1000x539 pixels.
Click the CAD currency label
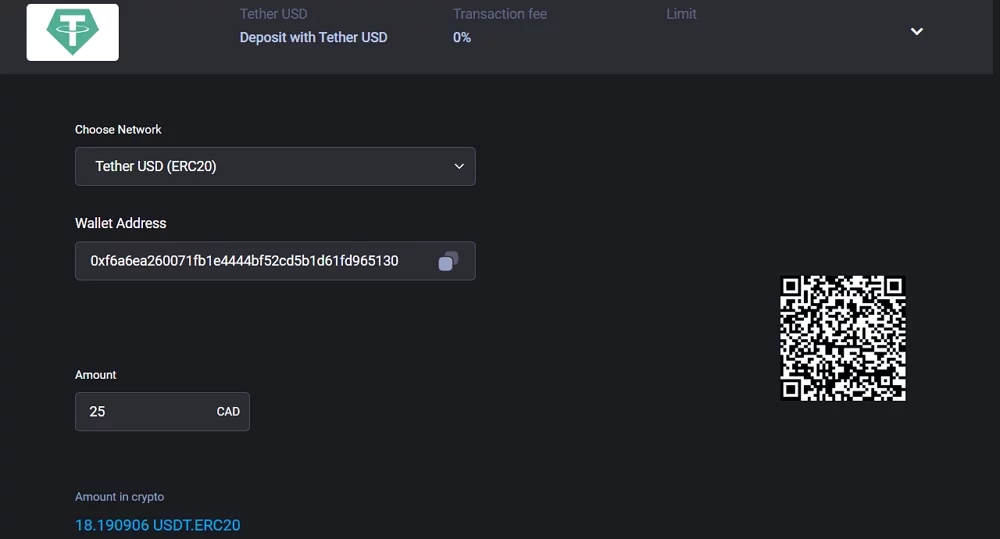tap(228, 411)
